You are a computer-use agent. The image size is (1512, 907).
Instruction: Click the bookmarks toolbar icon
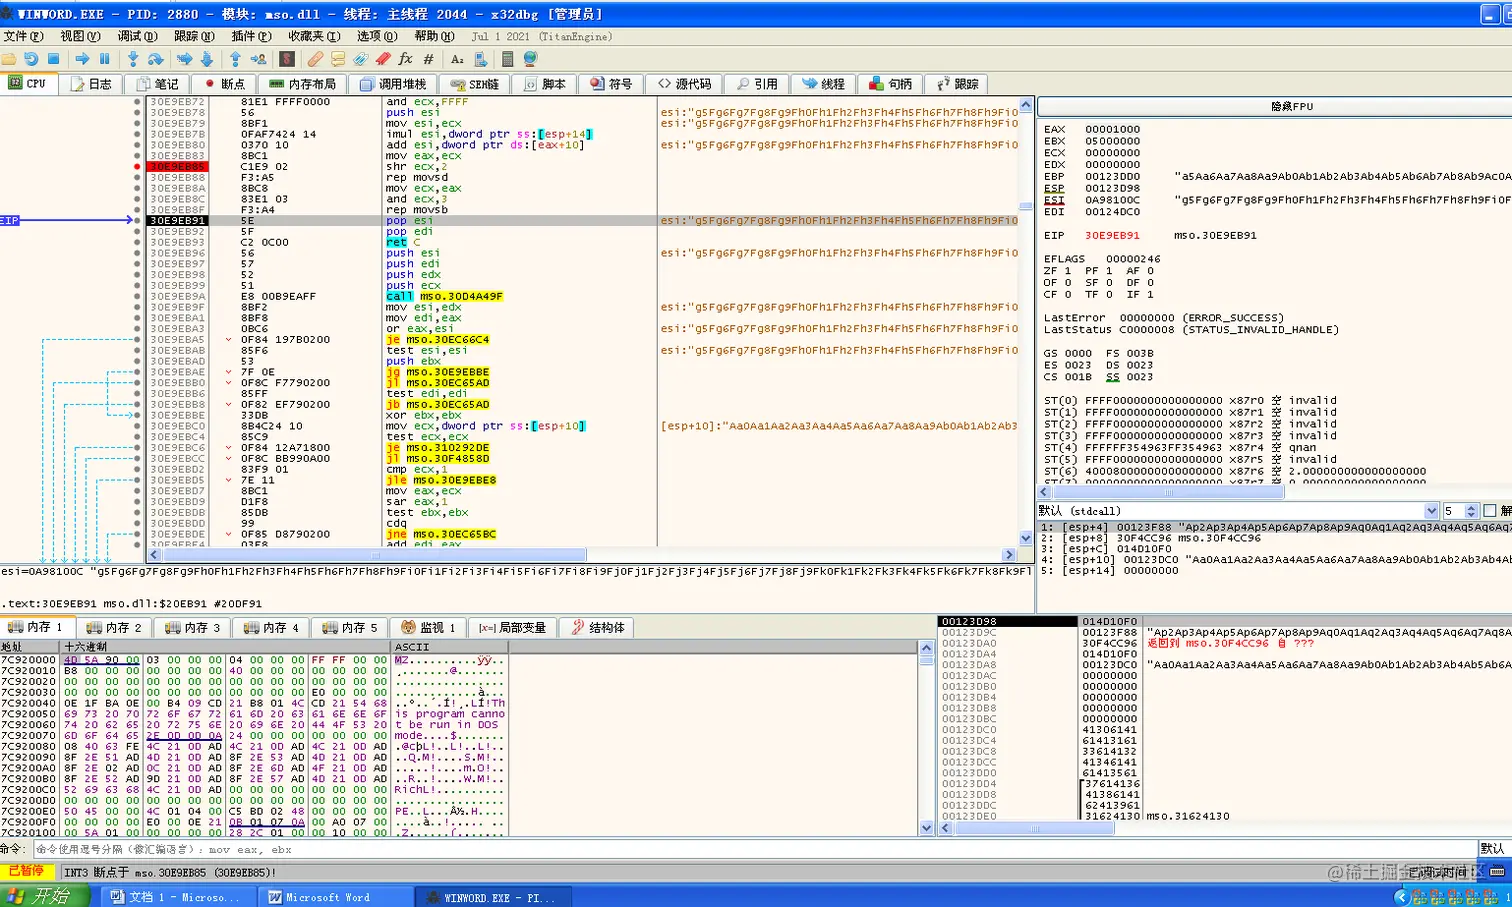click(382, 59)
